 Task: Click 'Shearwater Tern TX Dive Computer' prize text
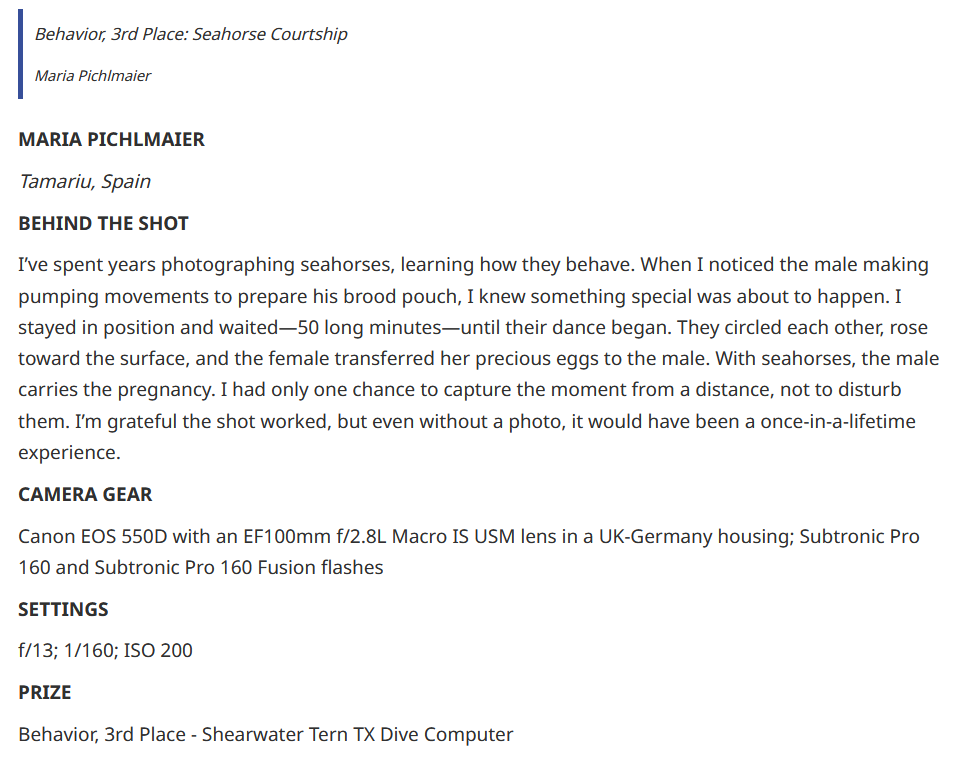pos(357,735)
